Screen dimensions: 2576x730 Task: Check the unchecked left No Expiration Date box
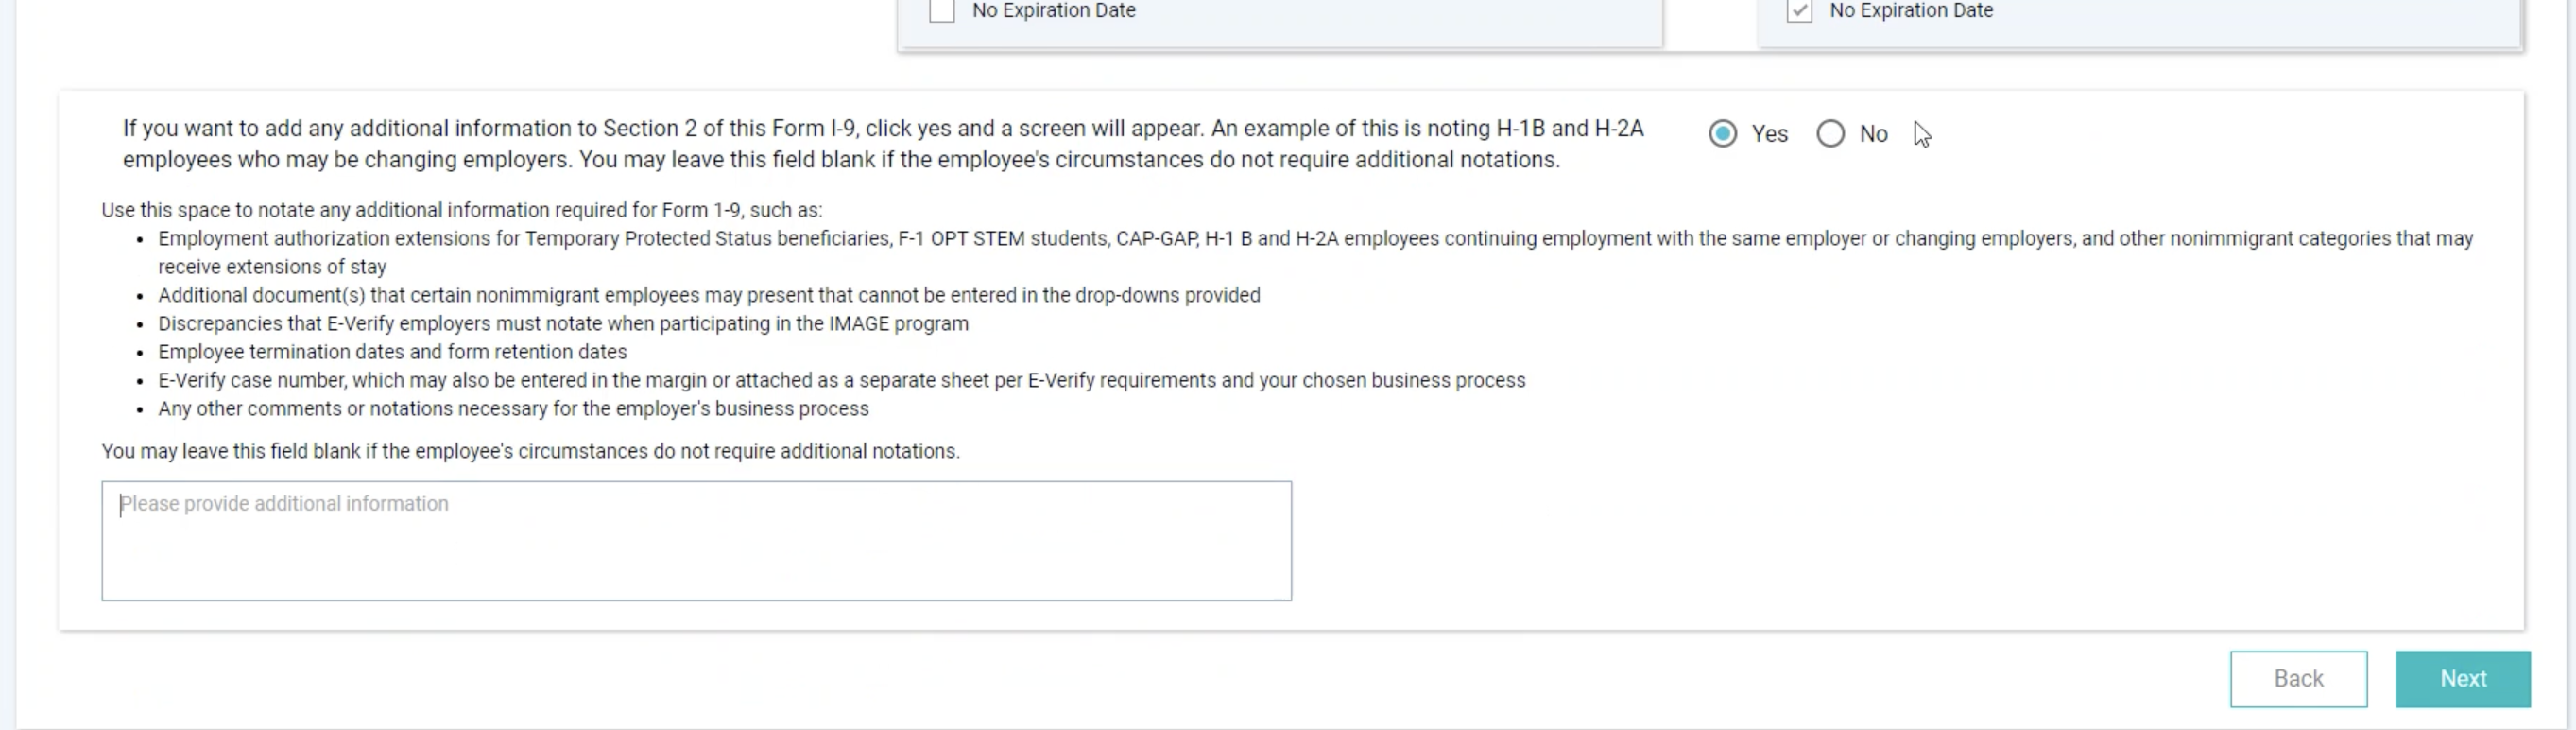pos(941,11)
